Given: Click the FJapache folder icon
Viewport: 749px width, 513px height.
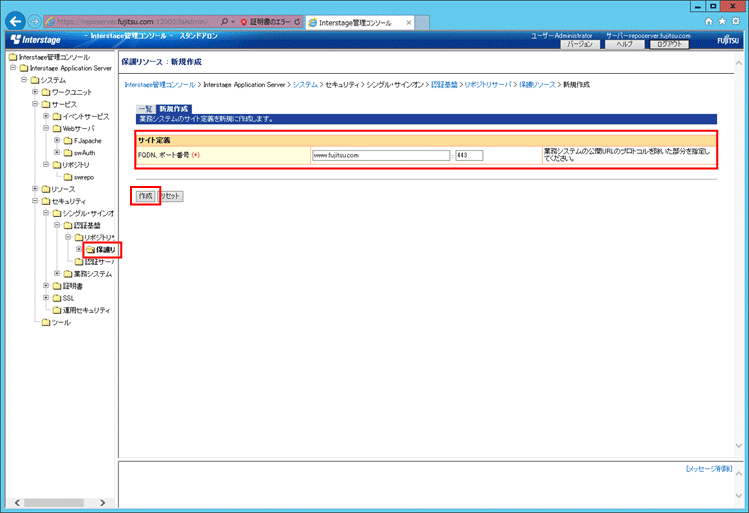Looking at the screenshot, I should click(67, 141).
